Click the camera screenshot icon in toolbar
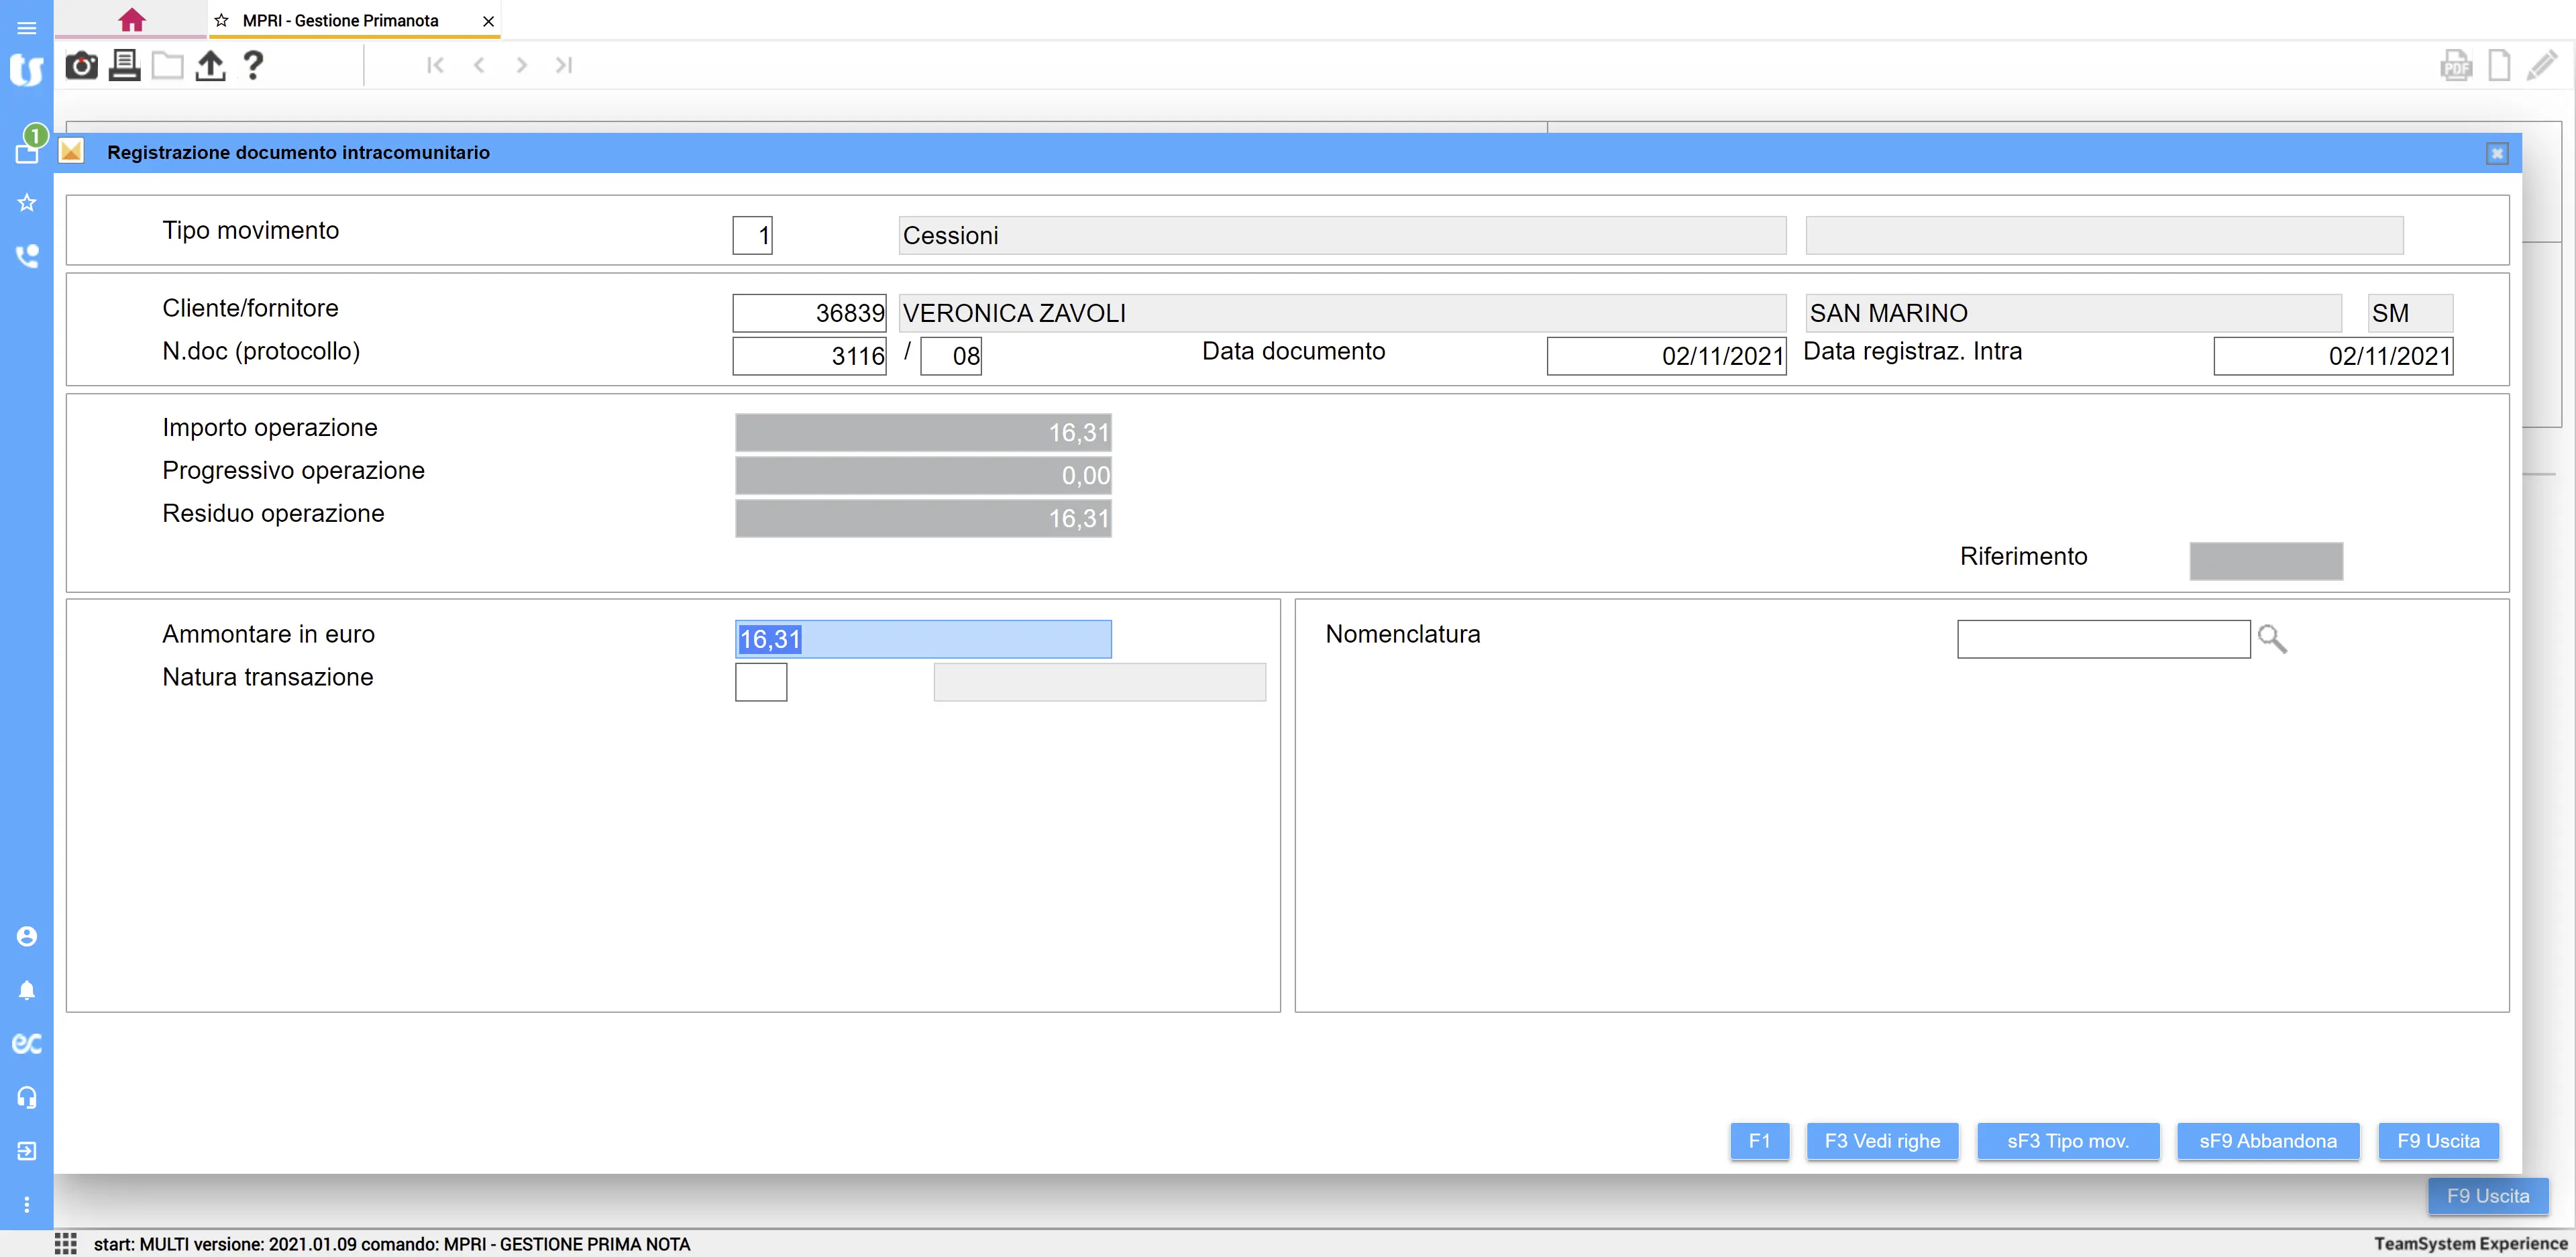The width and height of the screenshot is (2576, 1257). coord(81,66)
